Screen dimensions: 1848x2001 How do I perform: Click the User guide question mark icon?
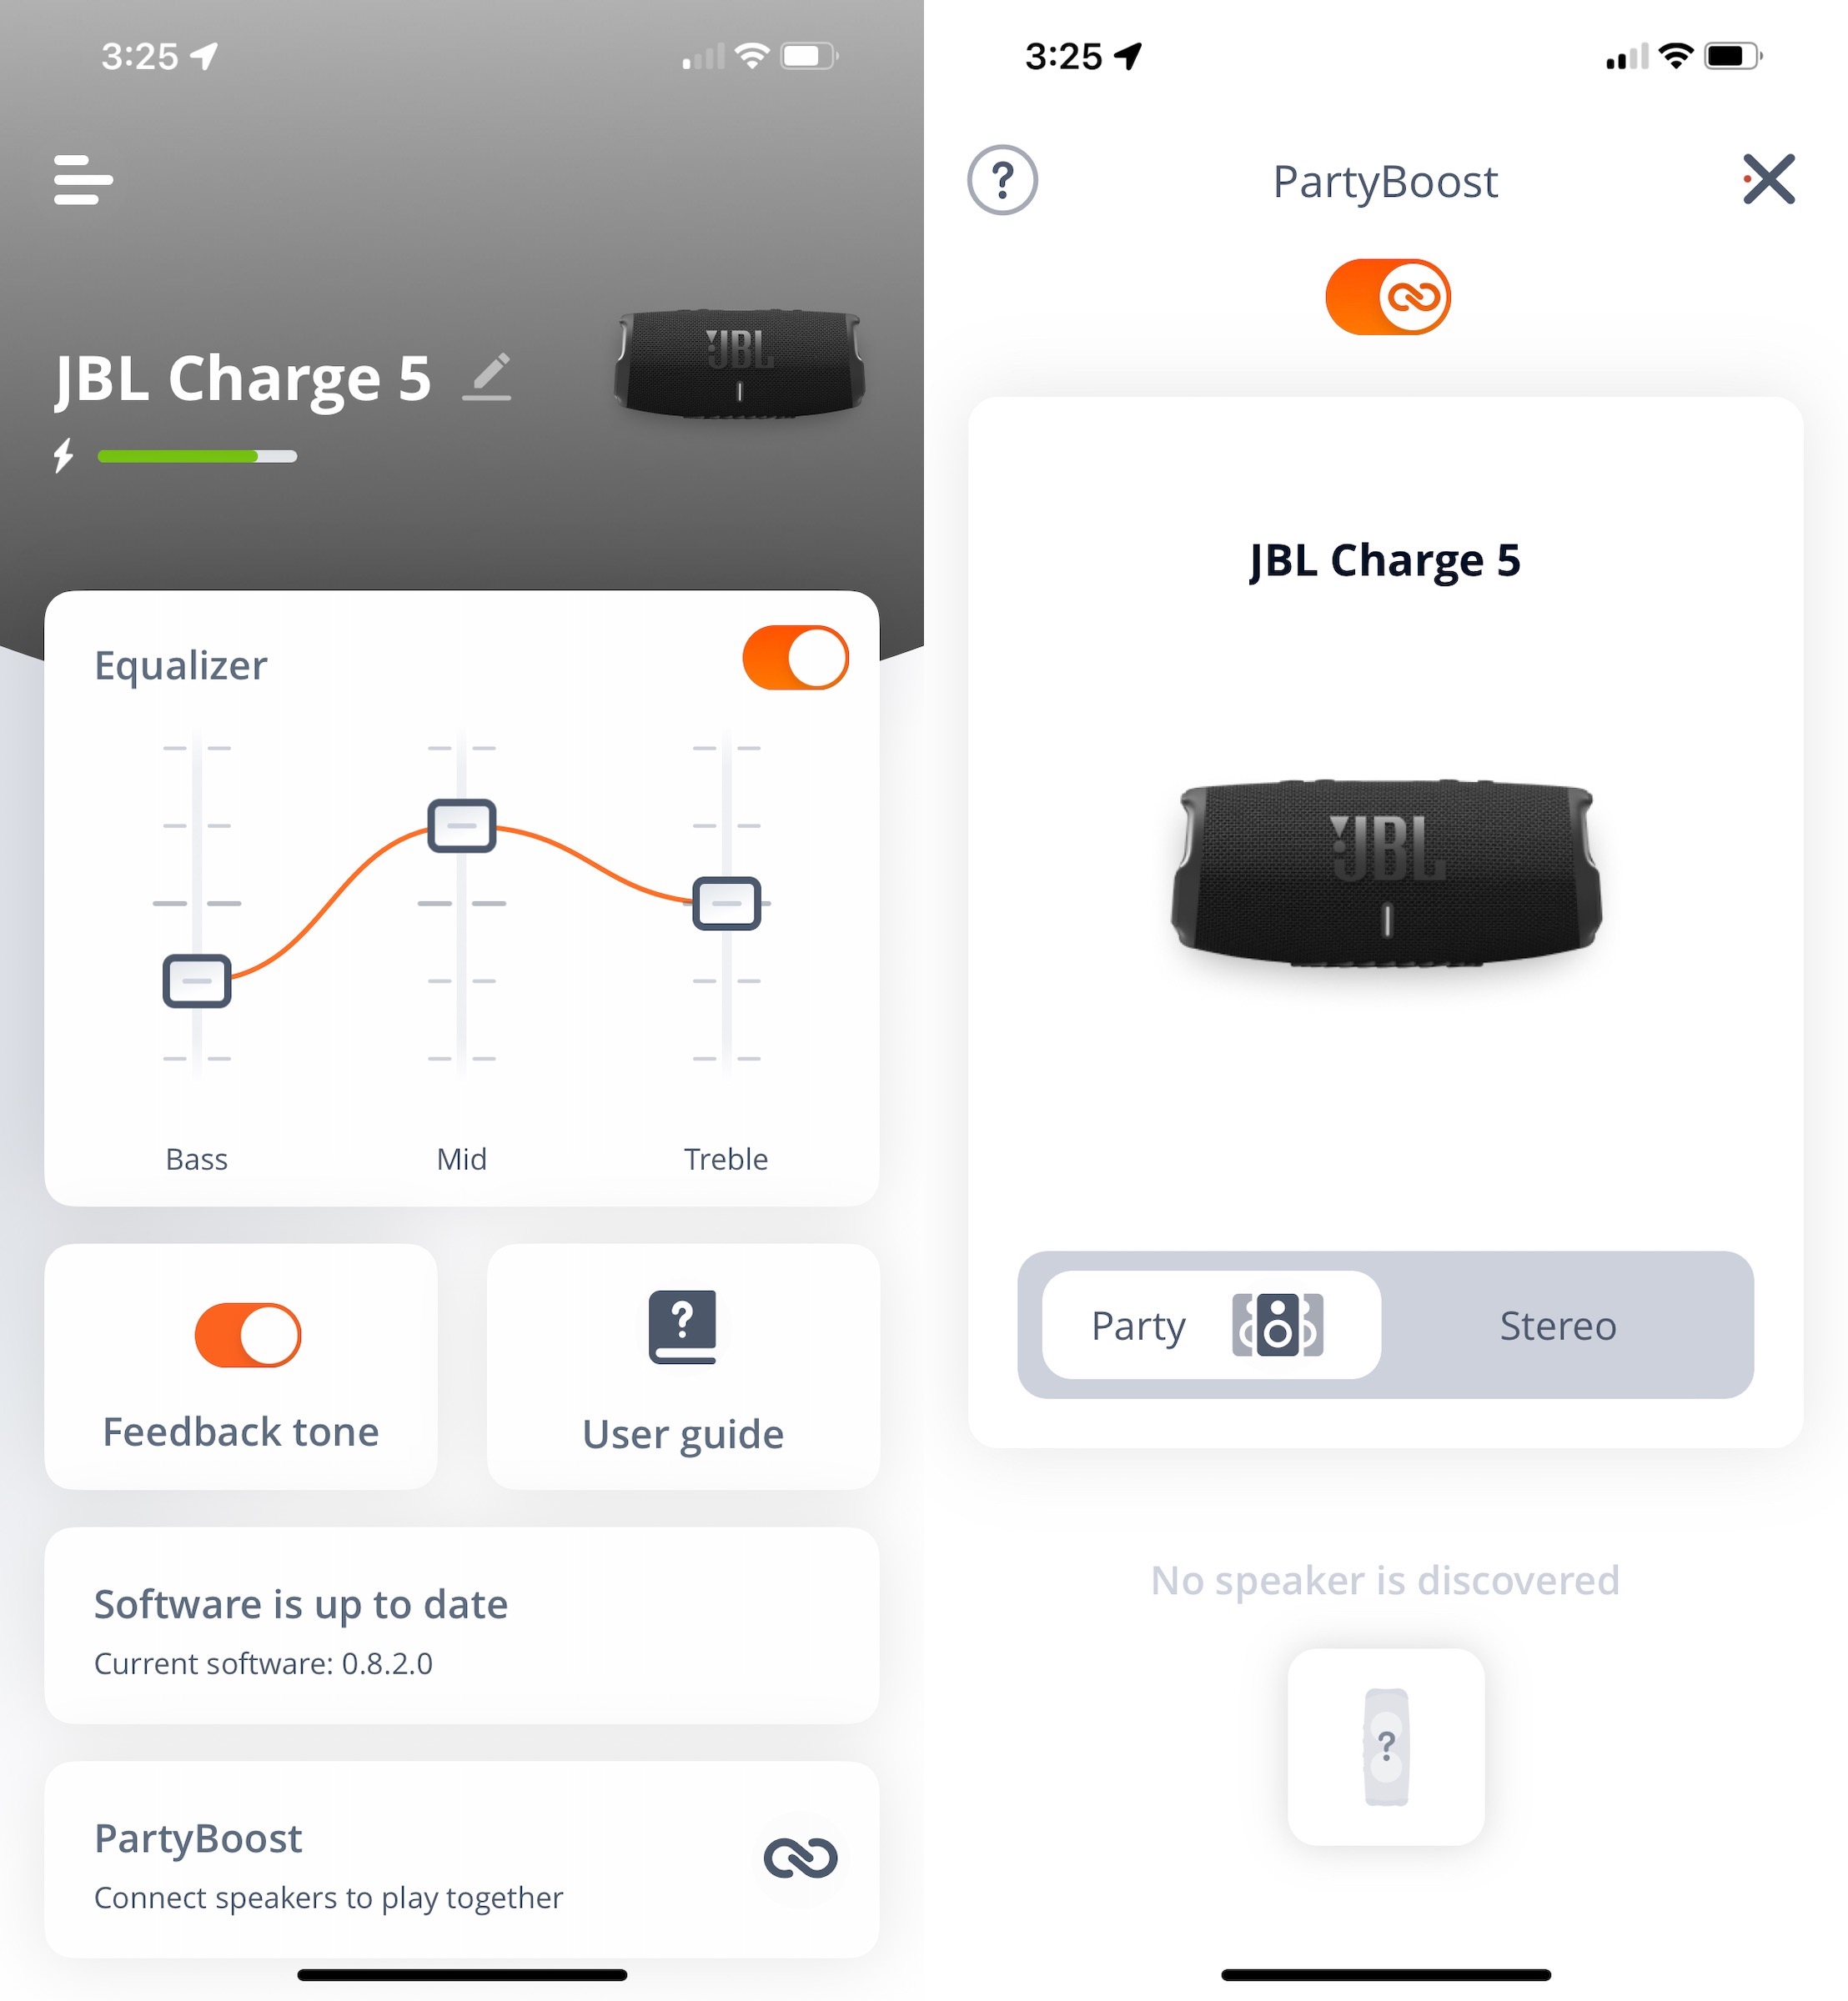tap(684, 1328)
